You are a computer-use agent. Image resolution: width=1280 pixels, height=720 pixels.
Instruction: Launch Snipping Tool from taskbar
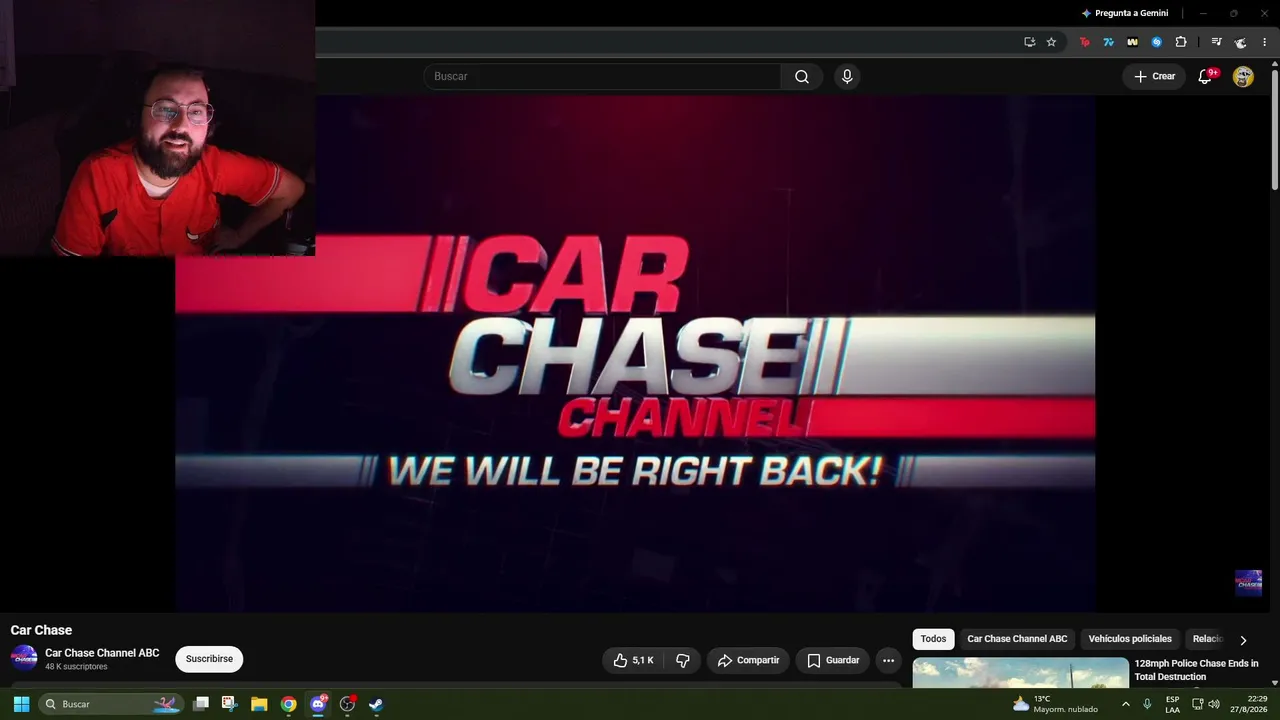pyautogui.click(x=229, y=704)
